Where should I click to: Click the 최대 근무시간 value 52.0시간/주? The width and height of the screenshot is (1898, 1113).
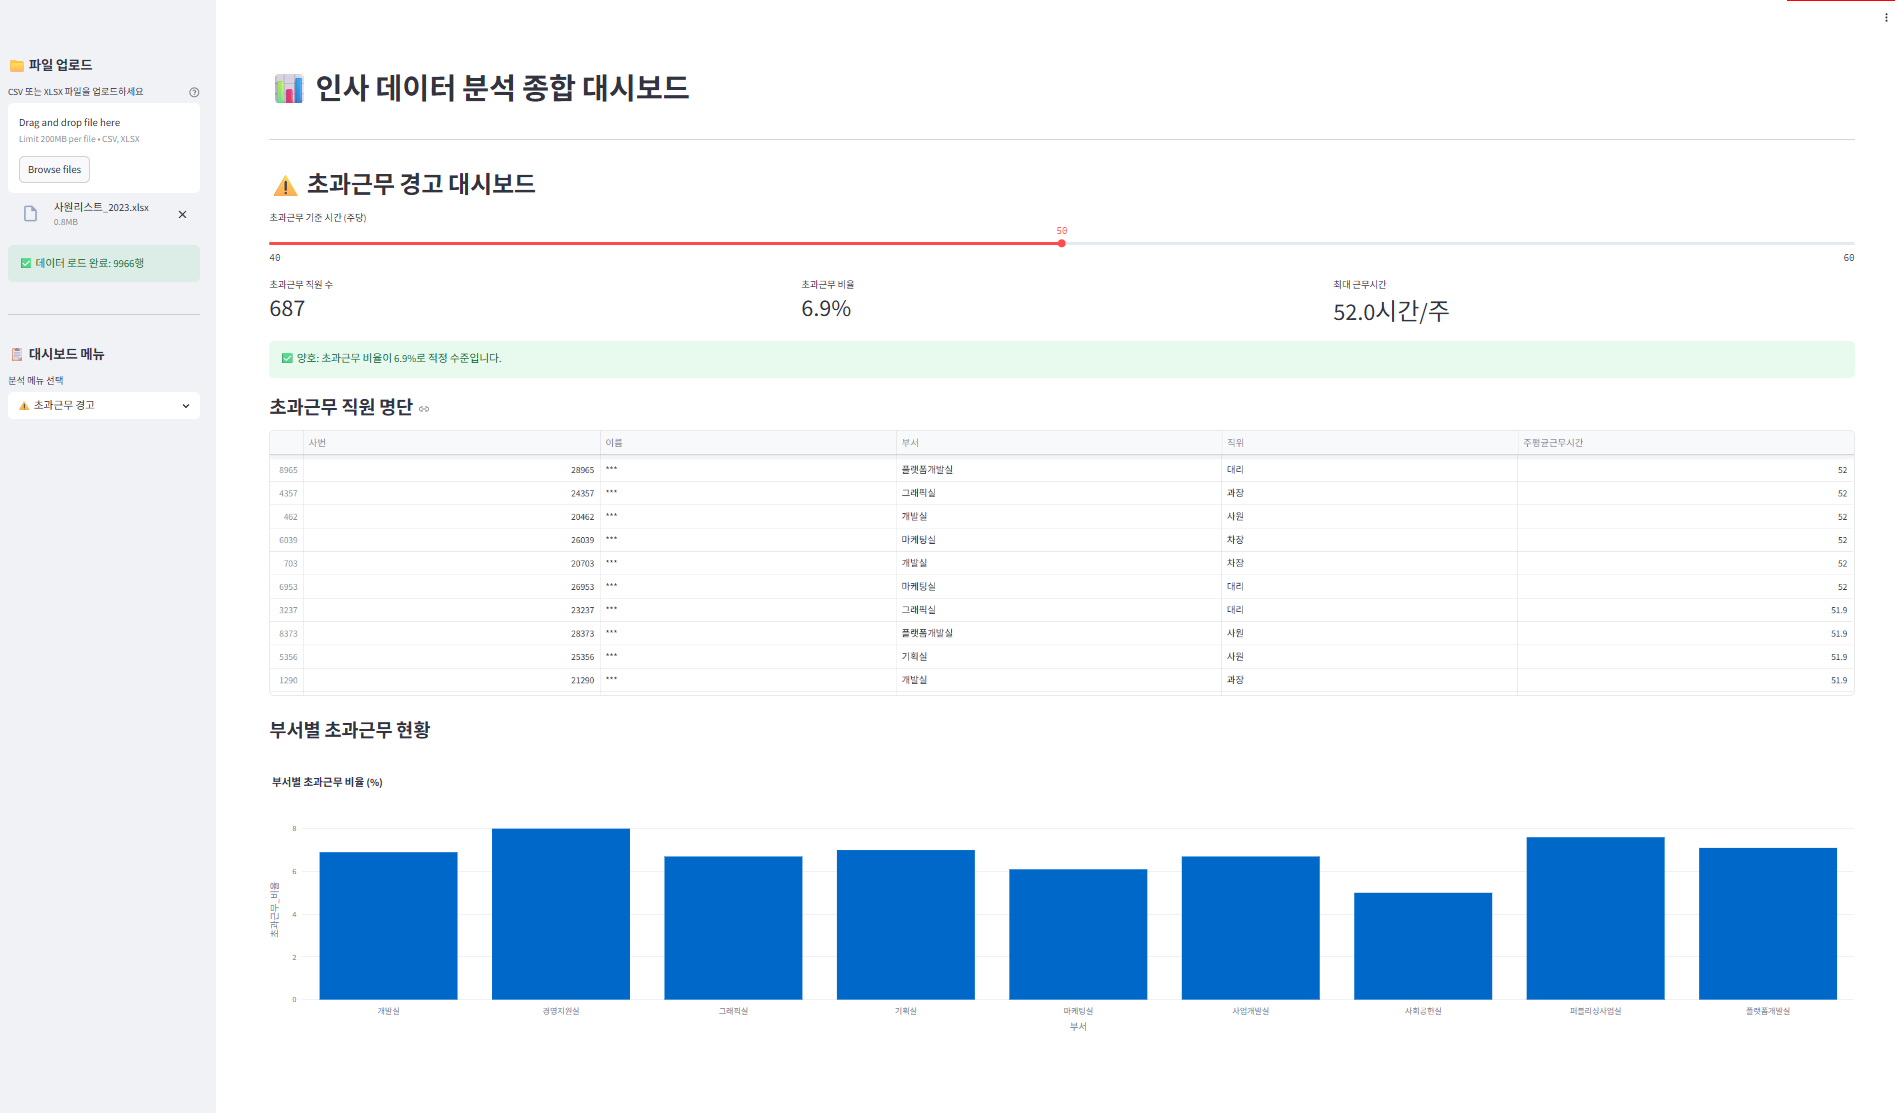point(1391,311)
